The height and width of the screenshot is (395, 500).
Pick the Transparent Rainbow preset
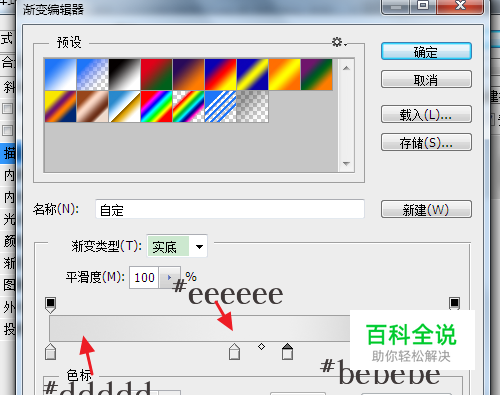click(x=188, y=107)
